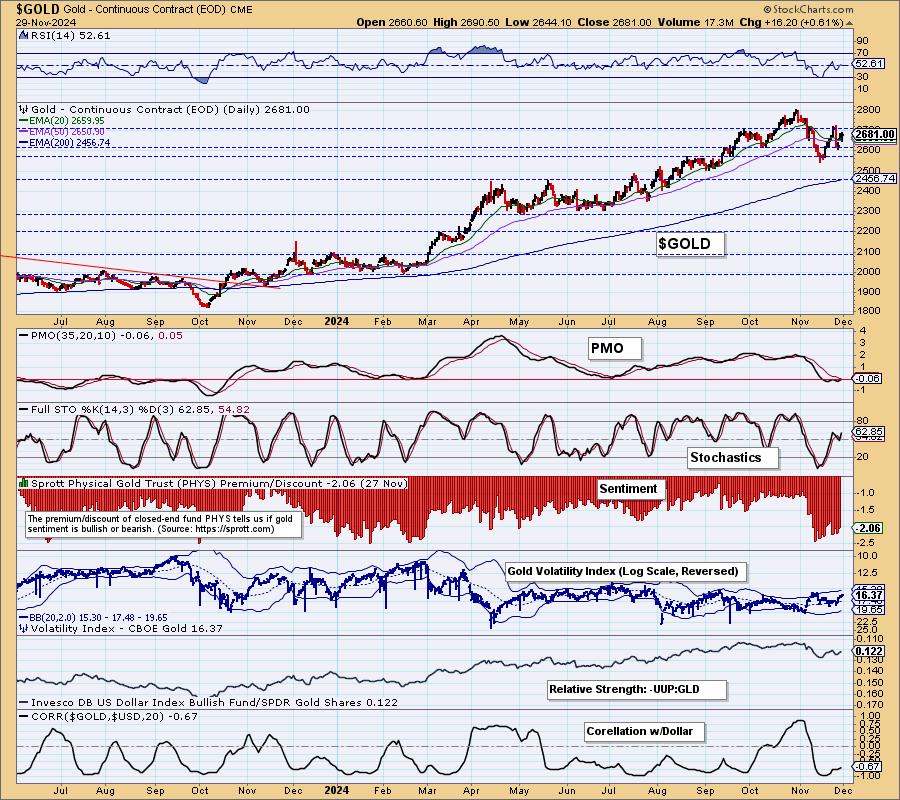
Task: Click the 2024 label on the bottom time axis
Action: [x=336, y=791]
